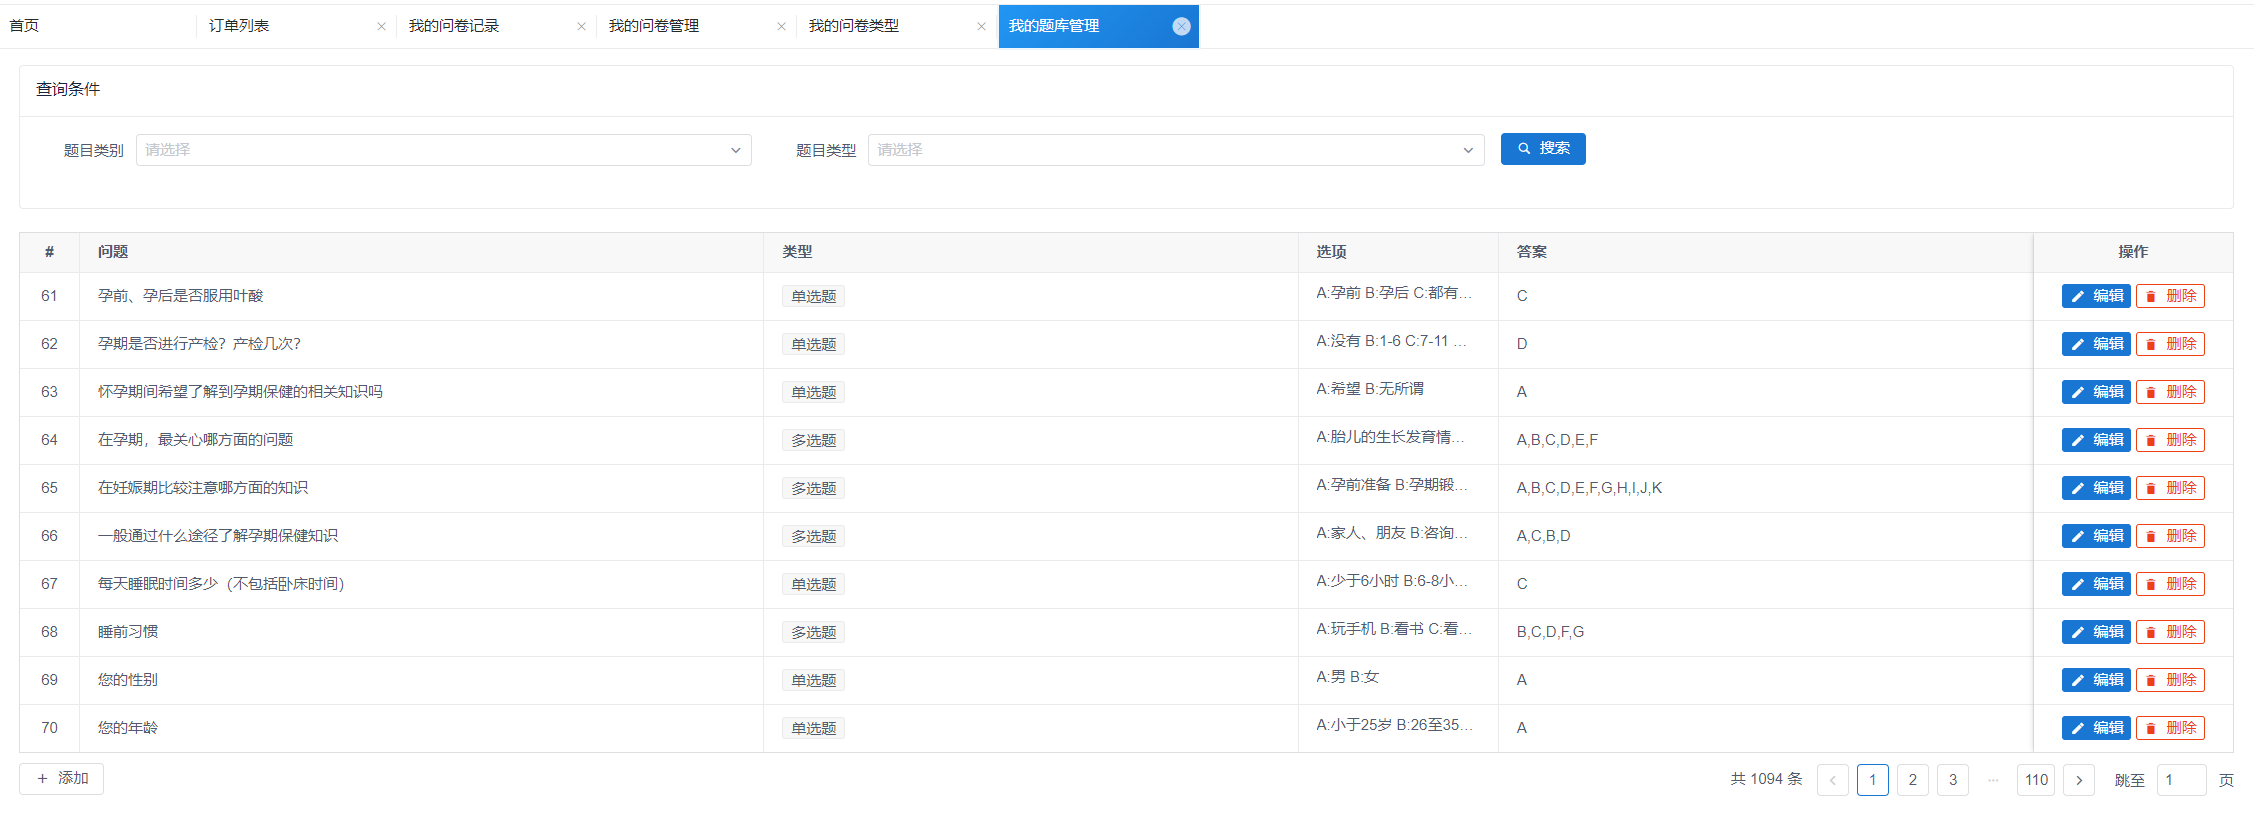Edit row 67 睡眠时间 question
This screenshot has width=2254, height=816.
2096,584
